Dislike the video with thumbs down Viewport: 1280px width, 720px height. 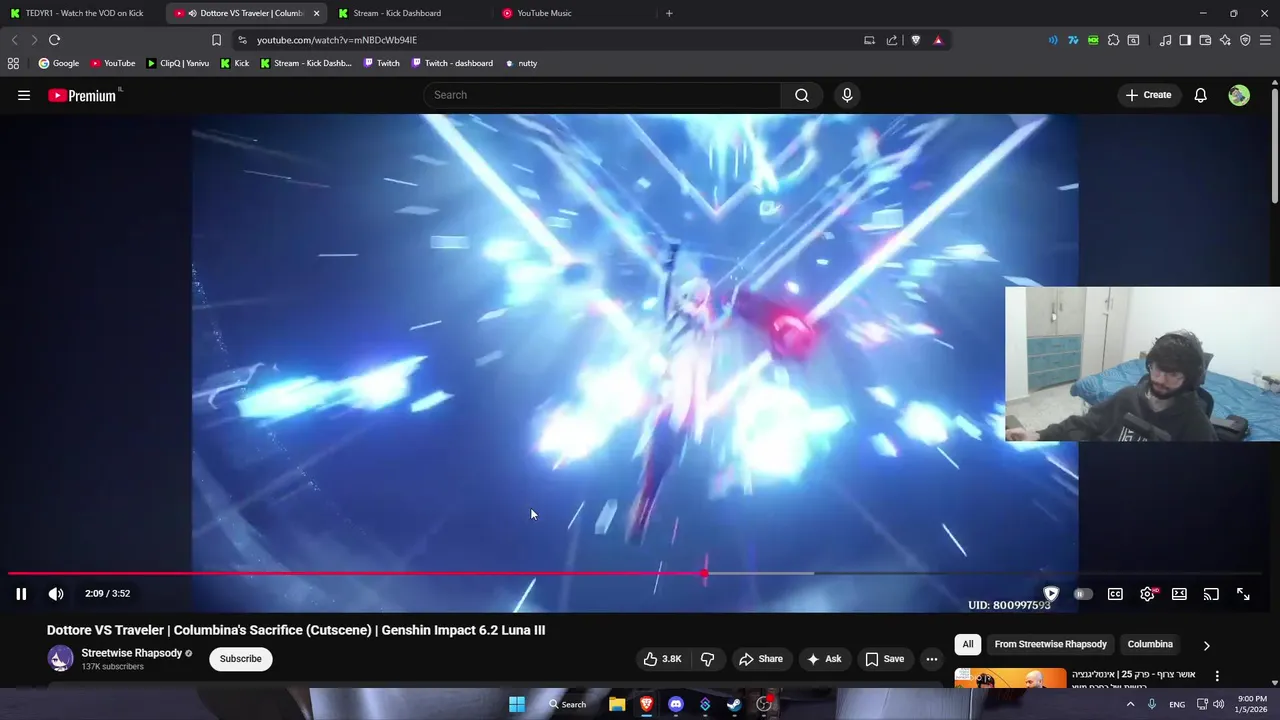tap(708, 659)
